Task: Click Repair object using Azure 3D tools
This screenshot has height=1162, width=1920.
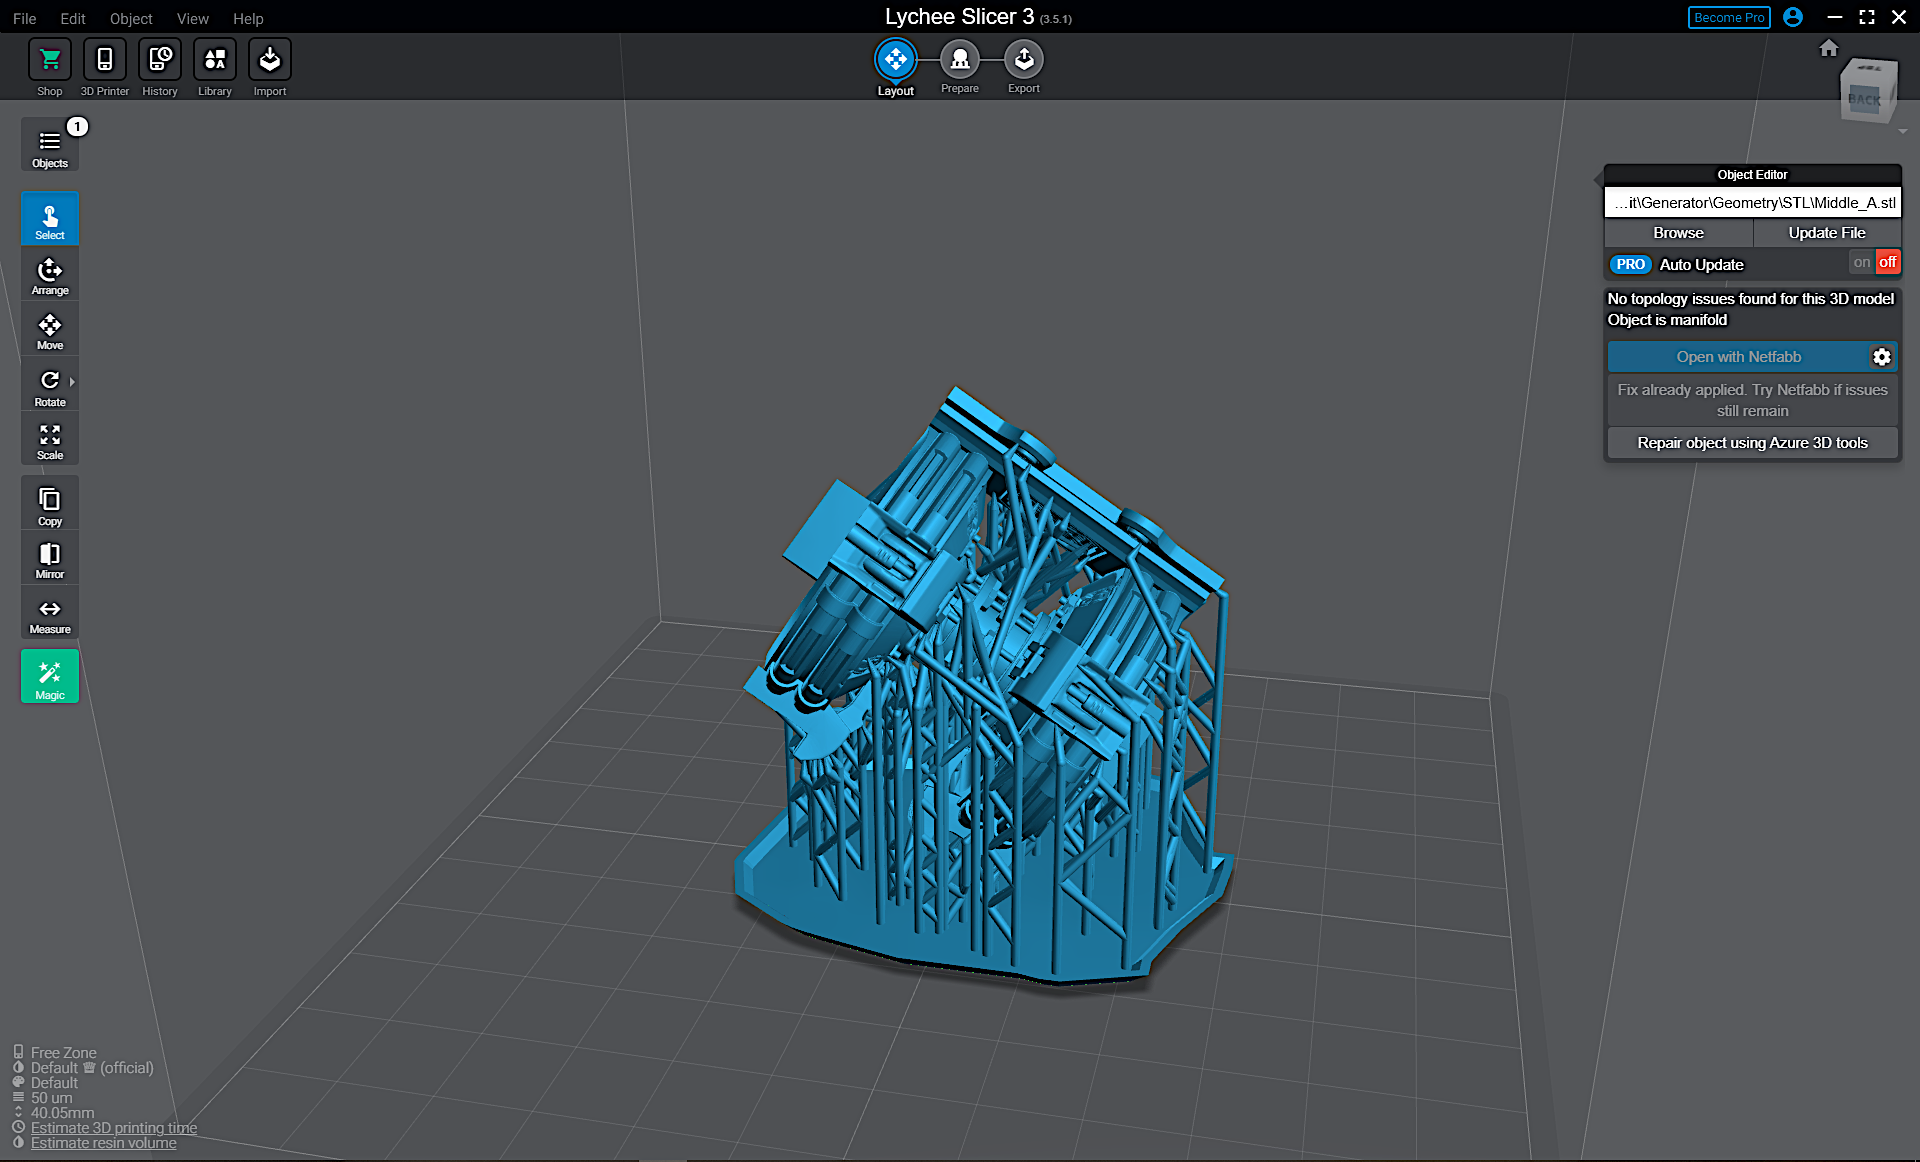Action: 1751,443
